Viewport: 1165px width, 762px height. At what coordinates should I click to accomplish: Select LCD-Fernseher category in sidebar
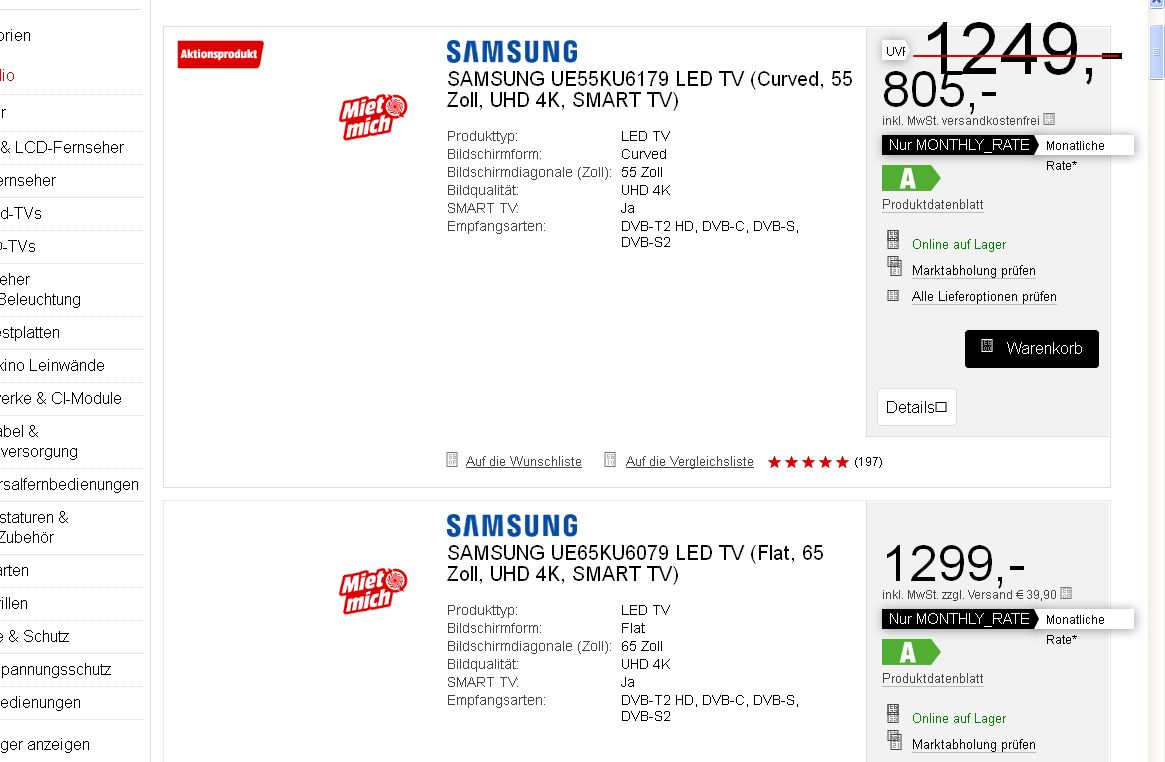[x=62, y=147]
